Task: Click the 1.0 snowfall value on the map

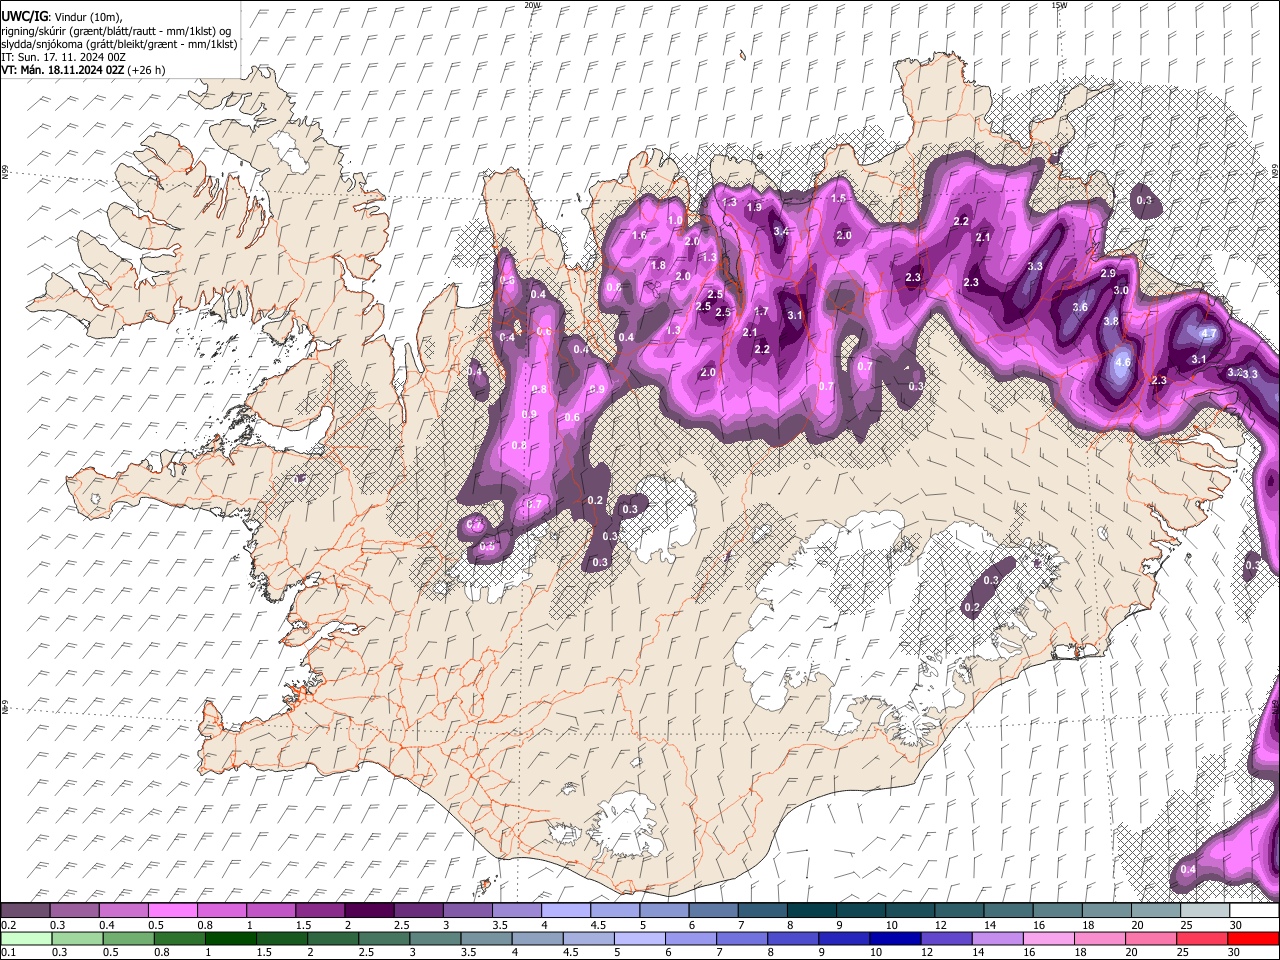Action: coord(675,221)
